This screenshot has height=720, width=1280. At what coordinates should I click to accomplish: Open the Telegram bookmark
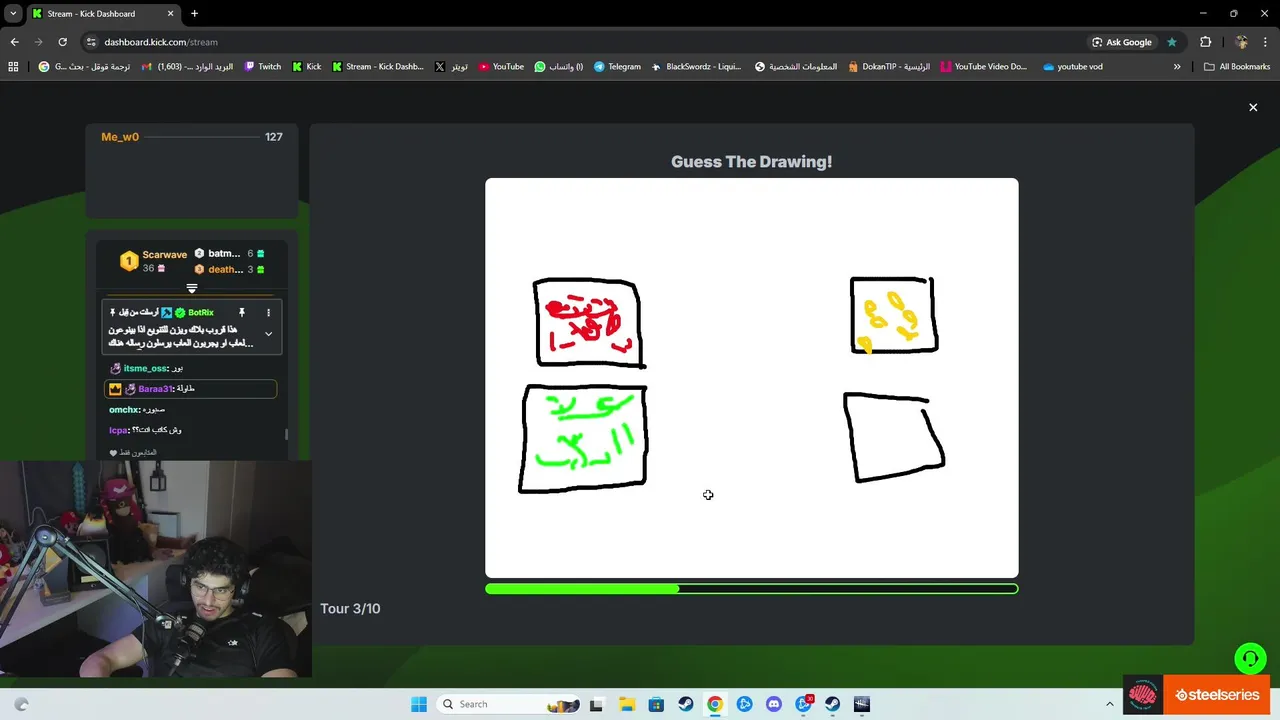pos(617,67)
